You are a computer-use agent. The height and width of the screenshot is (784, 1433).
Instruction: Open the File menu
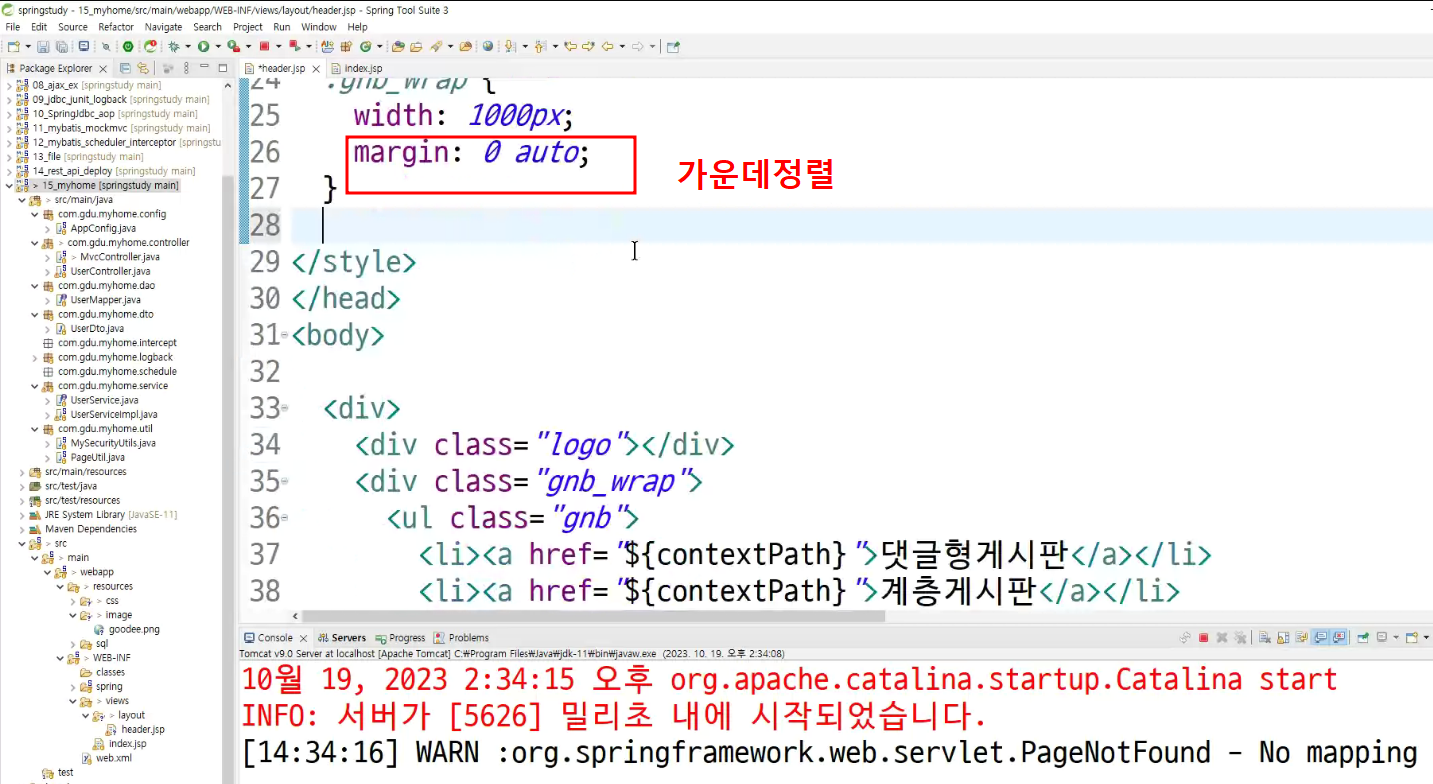pos(12,27)
